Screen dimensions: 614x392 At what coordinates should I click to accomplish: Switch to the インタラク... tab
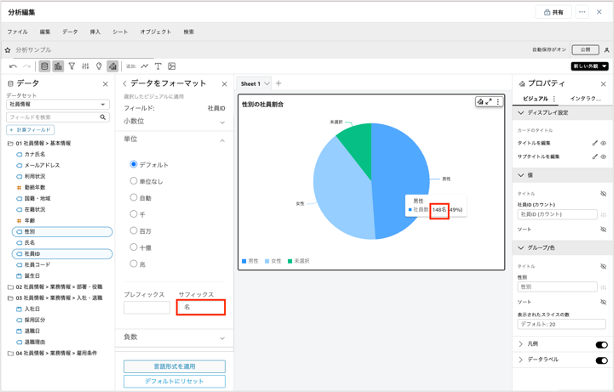click(x=585, y=99)
